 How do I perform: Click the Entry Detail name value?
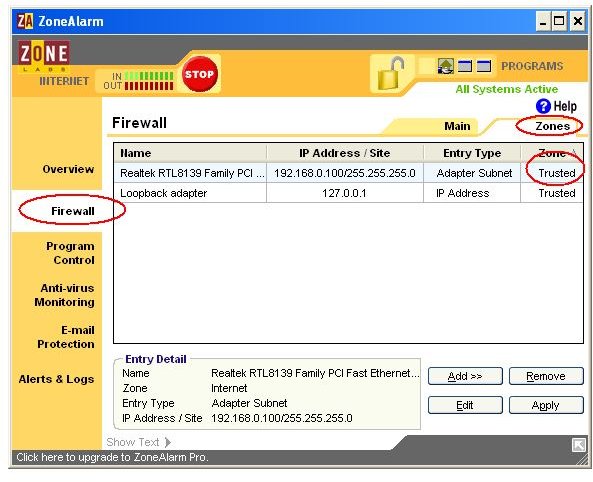tap(315, 373)
